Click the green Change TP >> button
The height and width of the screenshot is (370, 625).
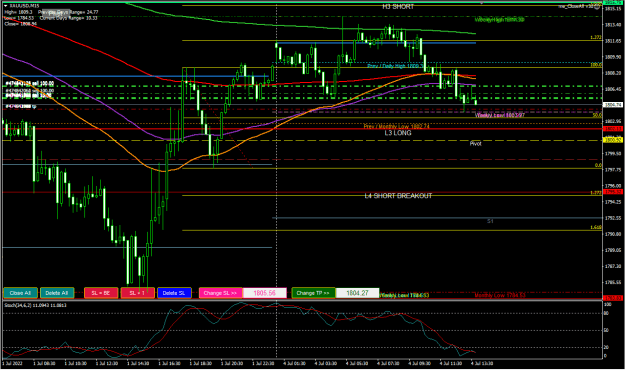[313, 293]
